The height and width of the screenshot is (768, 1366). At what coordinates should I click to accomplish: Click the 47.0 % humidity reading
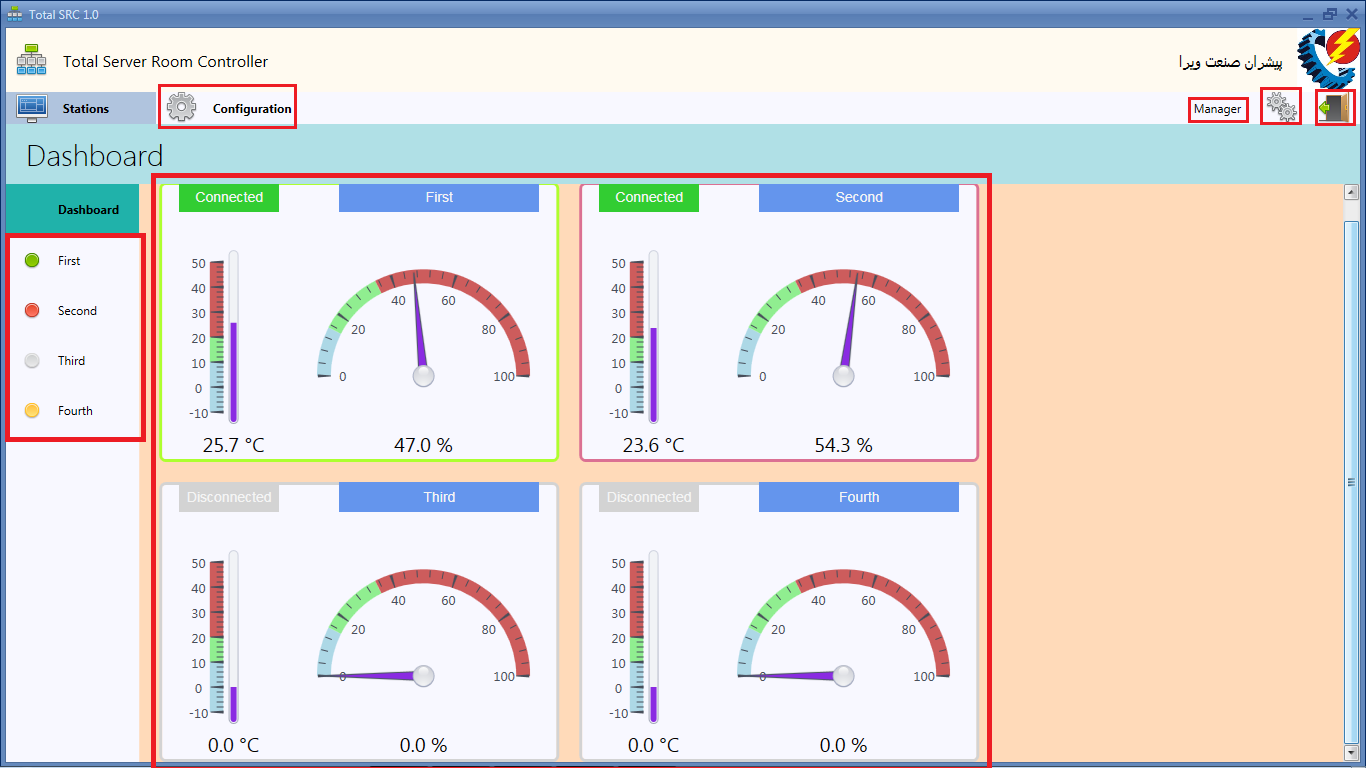(423, 445)
